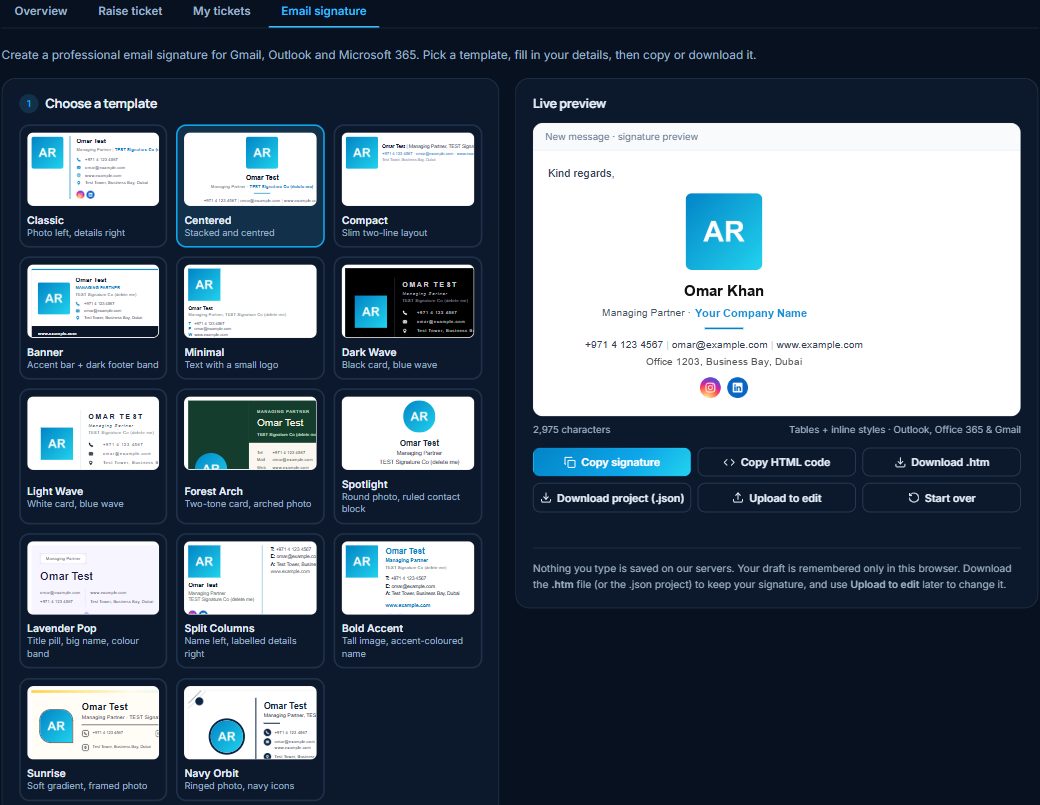Select the Forest Arch template card

point(250,456)
